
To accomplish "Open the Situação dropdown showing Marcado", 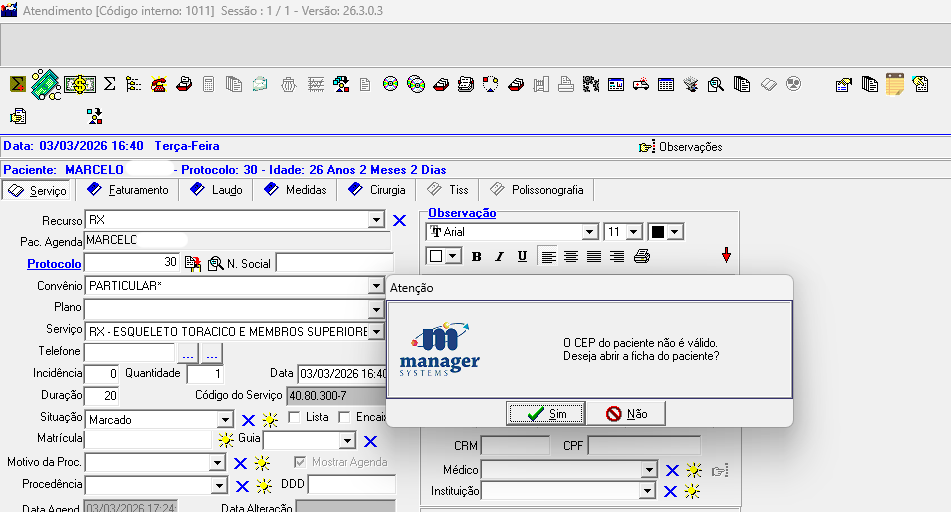I will pos(226,420).
